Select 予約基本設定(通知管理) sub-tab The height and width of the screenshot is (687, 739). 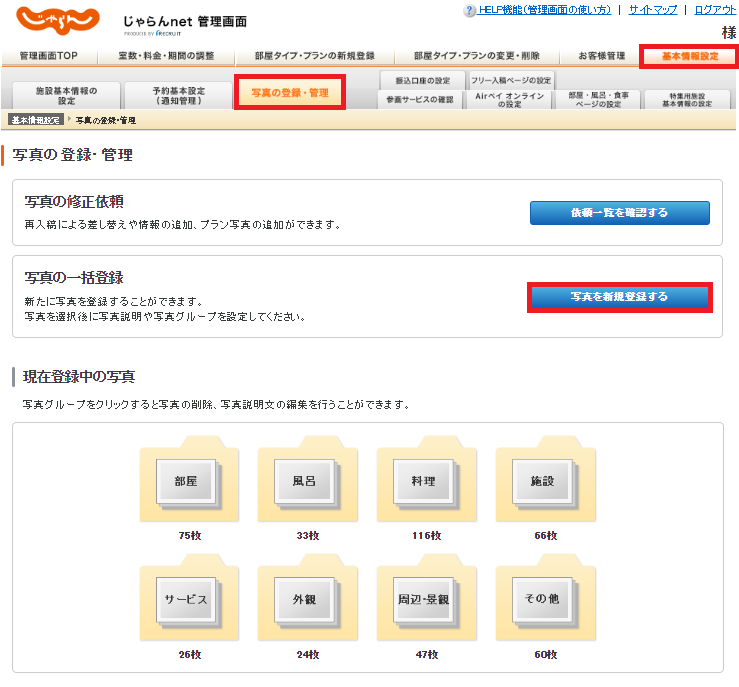pyautogui.click(x=179, y=96)
